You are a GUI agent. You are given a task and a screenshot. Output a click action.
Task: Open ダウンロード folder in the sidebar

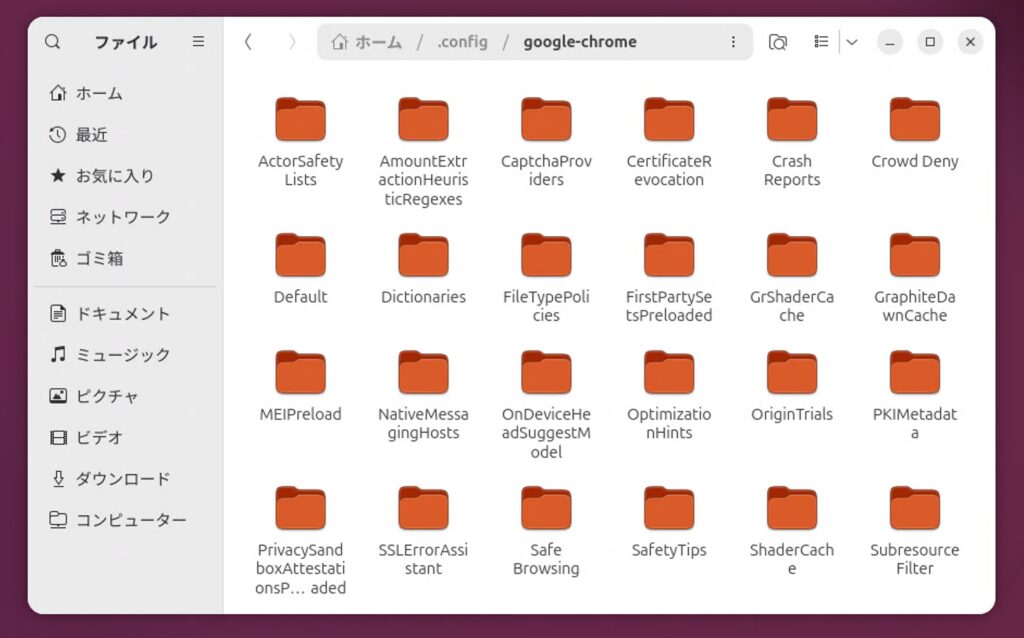122,479
